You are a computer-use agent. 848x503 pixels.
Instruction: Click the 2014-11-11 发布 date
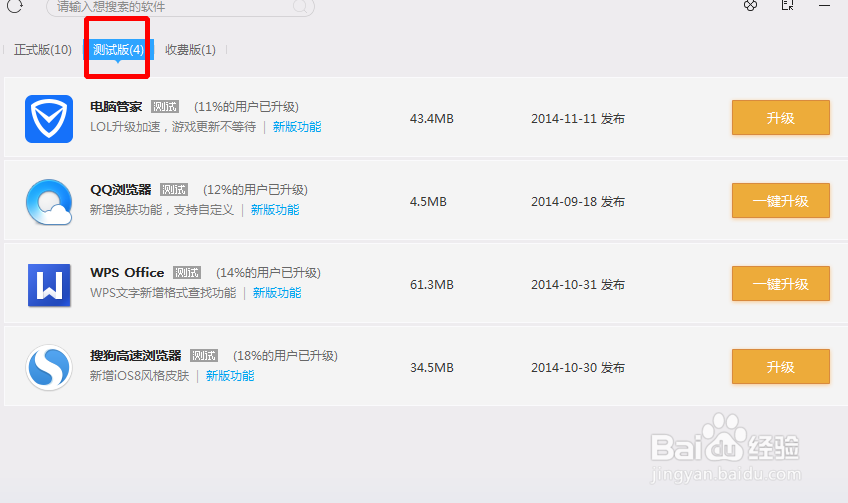(578, 119)
